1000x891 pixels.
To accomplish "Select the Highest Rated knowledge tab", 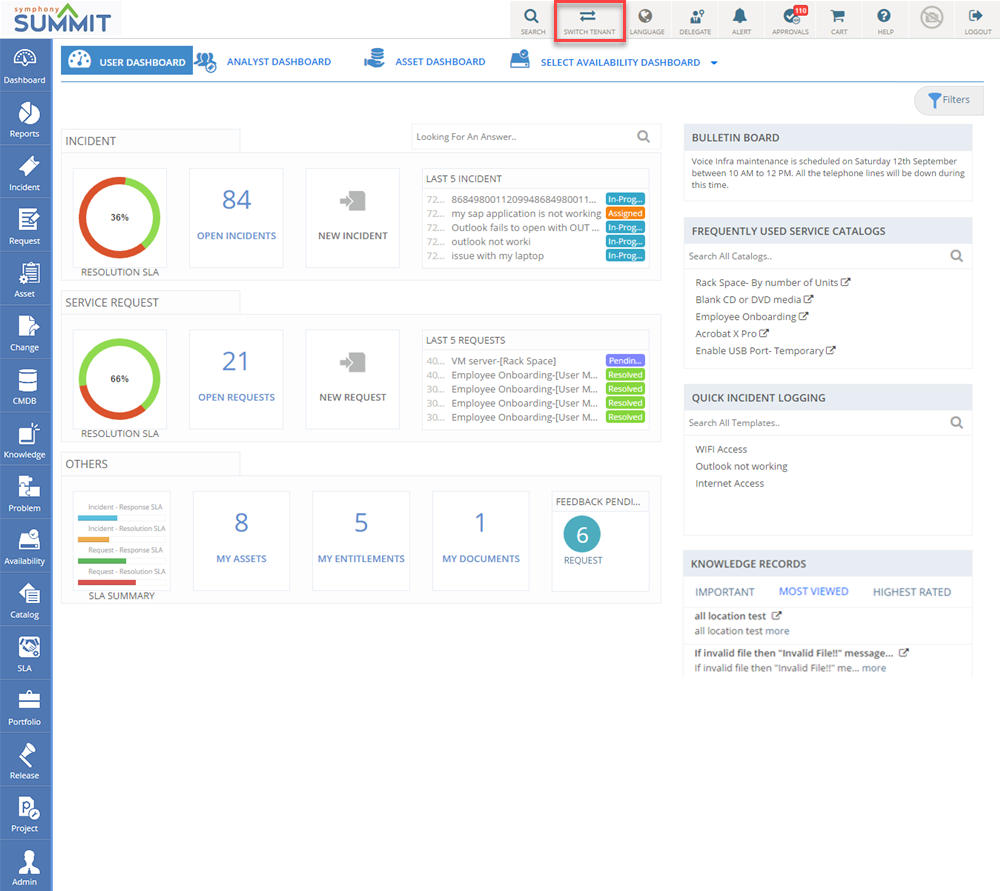I will pos(911,592).
